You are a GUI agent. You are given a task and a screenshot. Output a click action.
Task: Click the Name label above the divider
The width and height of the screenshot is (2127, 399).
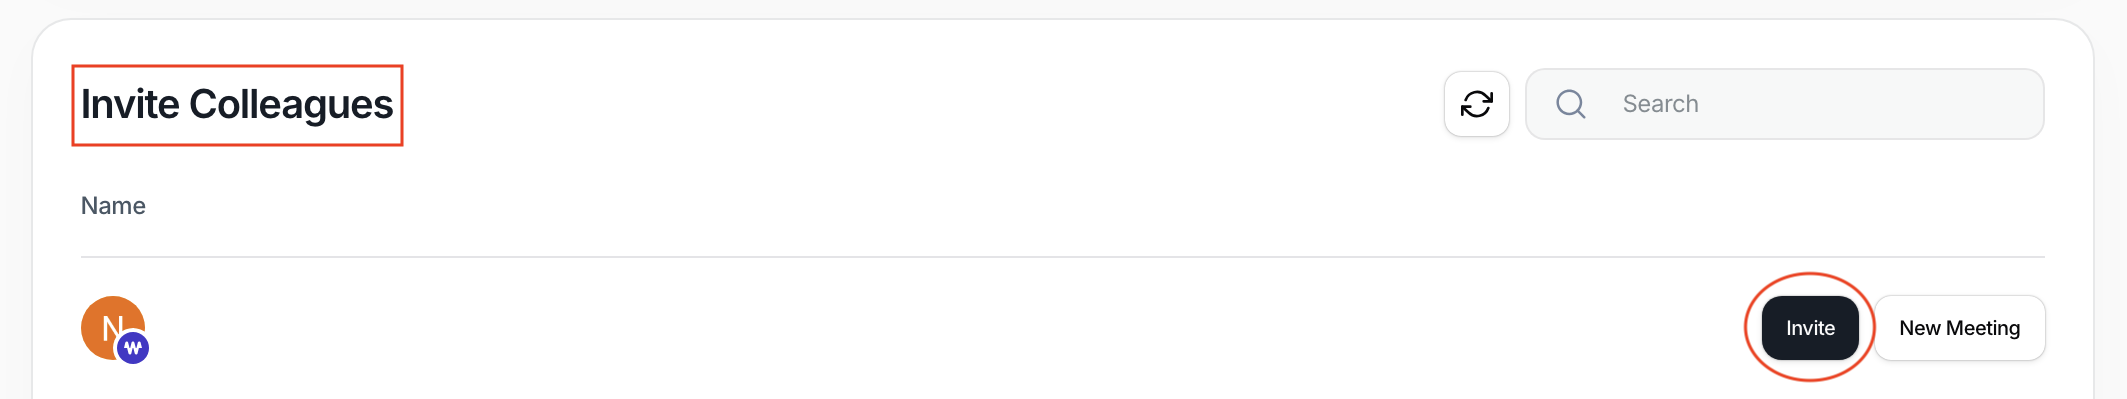click(113, 206)
